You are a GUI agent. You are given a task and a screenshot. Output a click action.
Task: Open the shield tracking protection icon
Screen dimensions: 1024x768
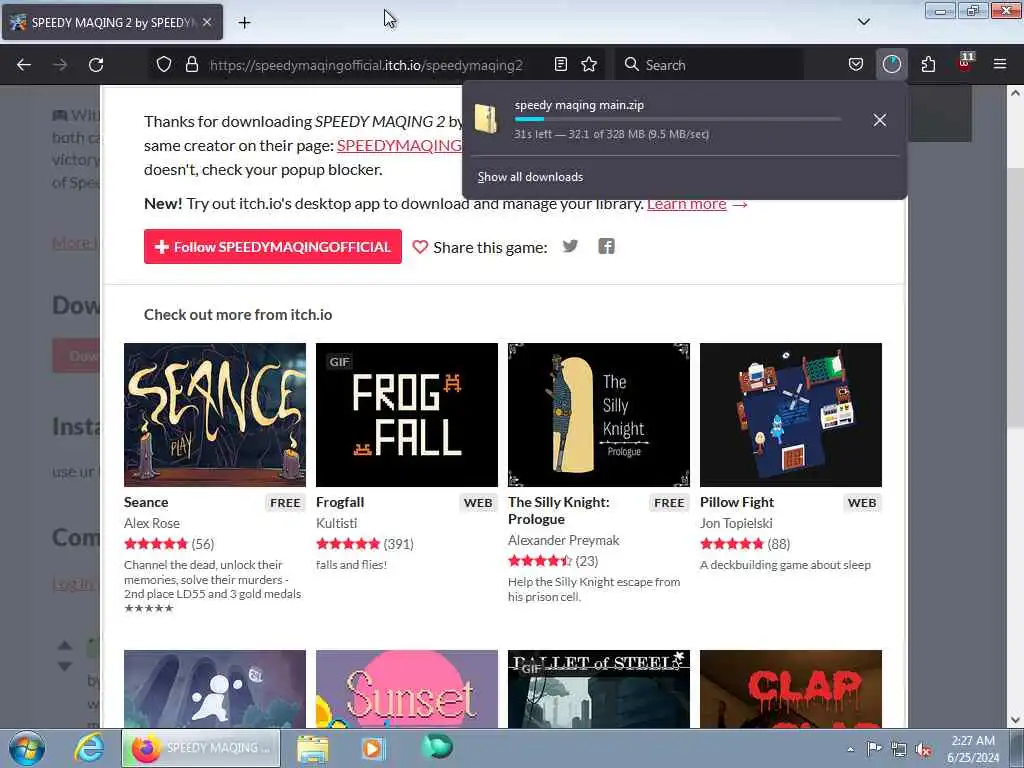coord(164,64)
